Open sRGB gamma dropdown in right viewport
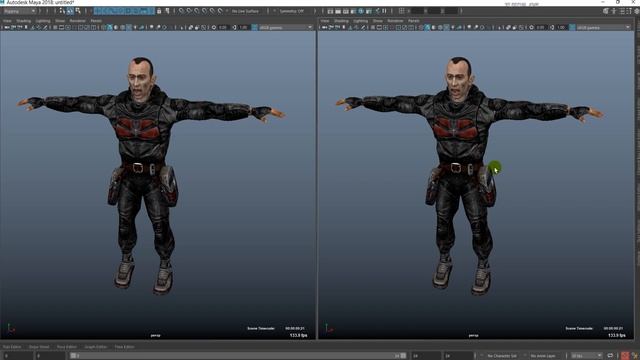Image resolution: width=640 pixels, height=360 pixels. tap(603, 27)
